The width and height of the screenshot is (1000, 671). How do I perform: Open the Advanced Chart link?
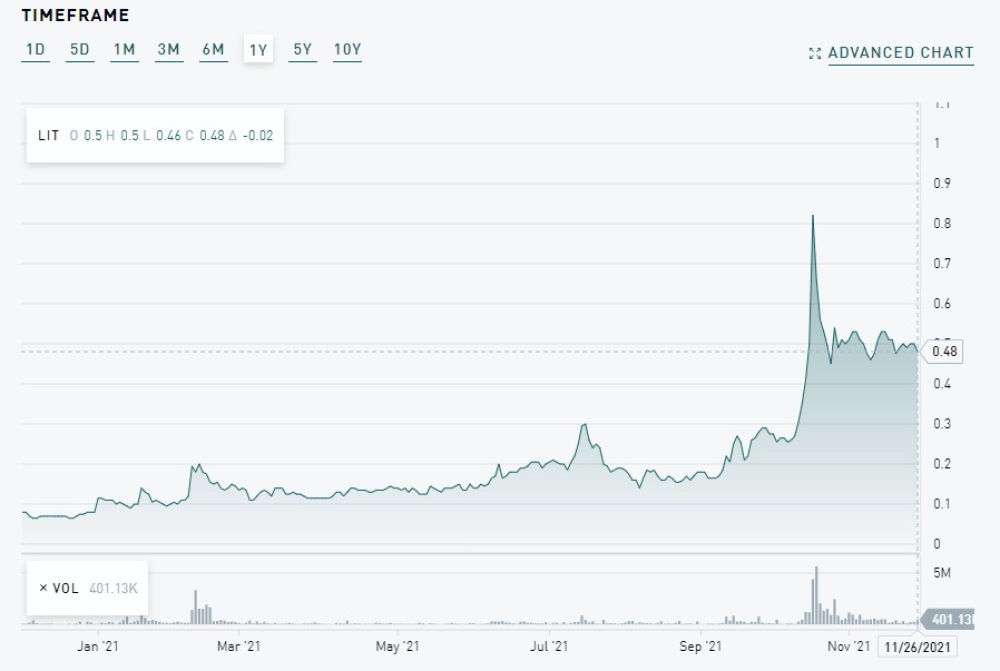[901, 53]
